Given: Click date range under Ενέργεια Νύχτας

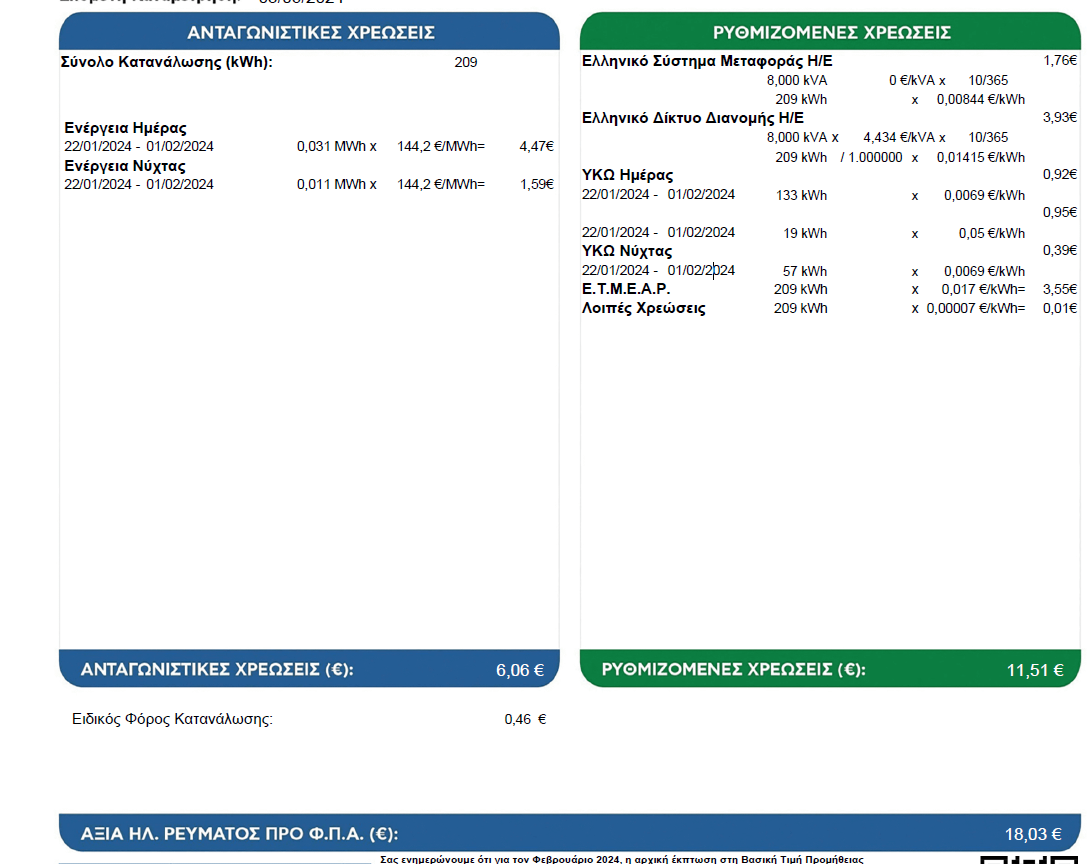Looking at the screenshot, I should [139, 185].
